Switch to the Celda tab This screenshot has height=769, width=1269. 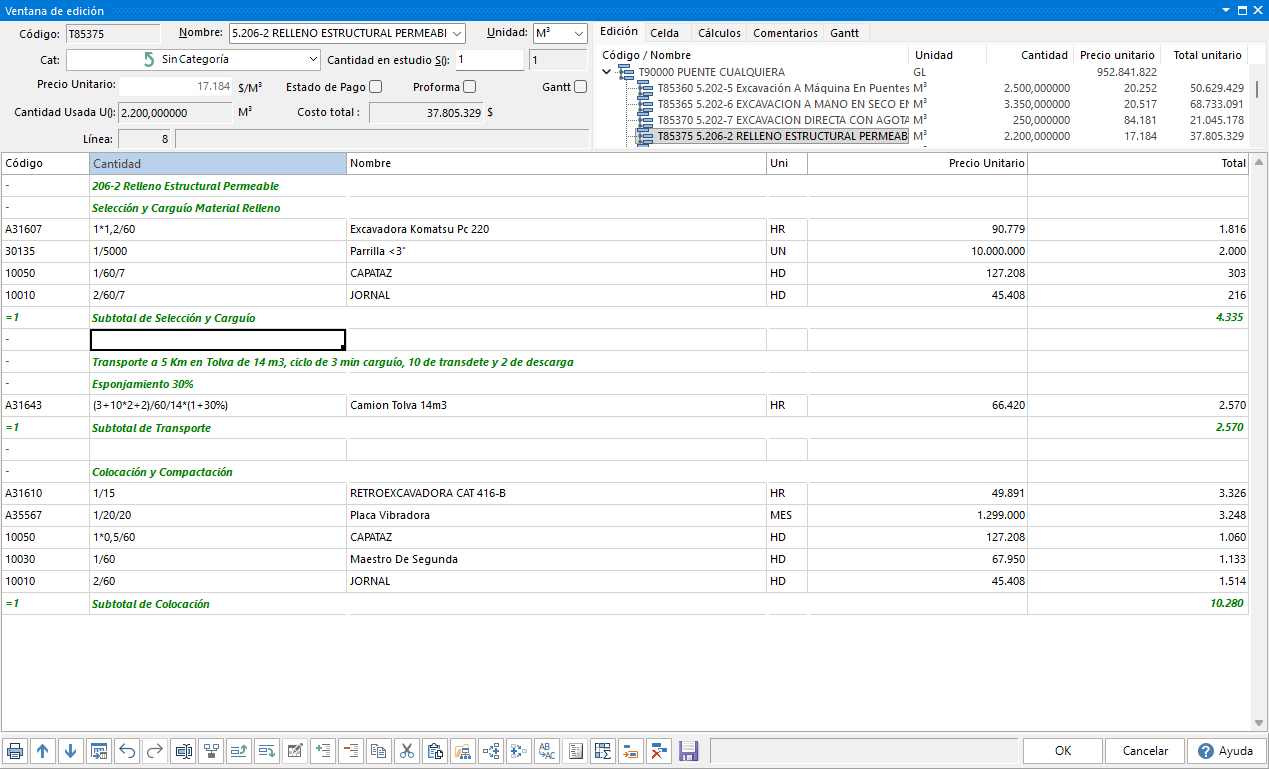[x=665, y=33]
